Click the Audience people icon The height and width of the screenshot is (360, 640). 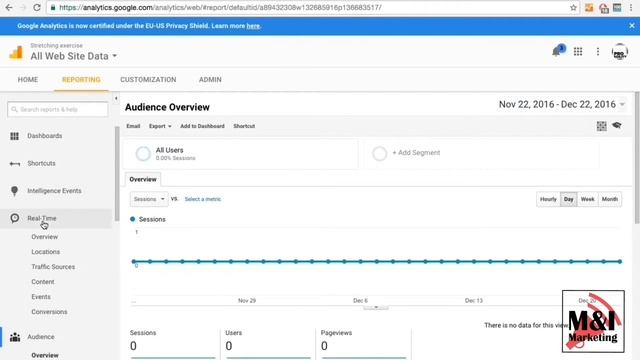tap(15, 337)
